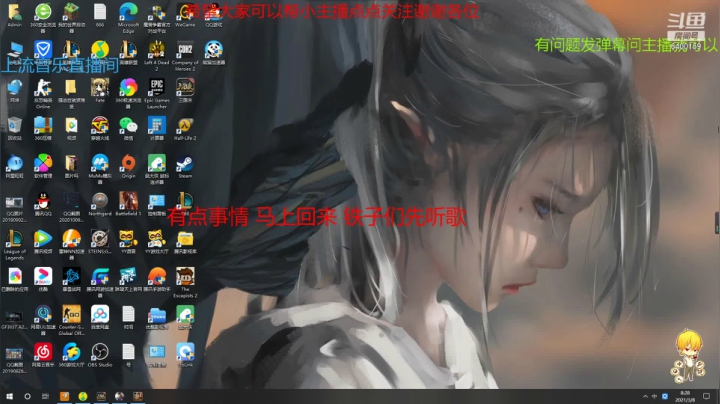Launch NetEase Cloud Music red icon
720x404 pixels.
tap(43, 352)
